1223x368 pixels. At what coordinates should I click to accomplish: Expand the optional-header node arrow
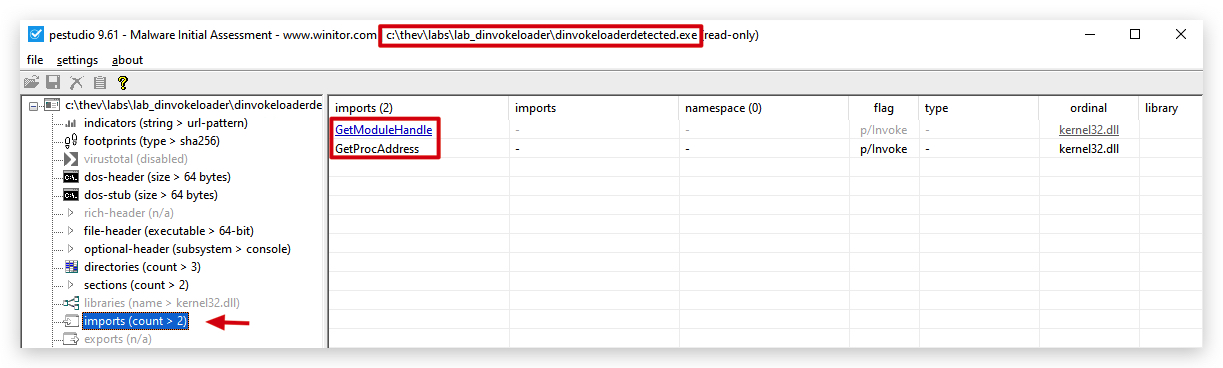(71, 249)
